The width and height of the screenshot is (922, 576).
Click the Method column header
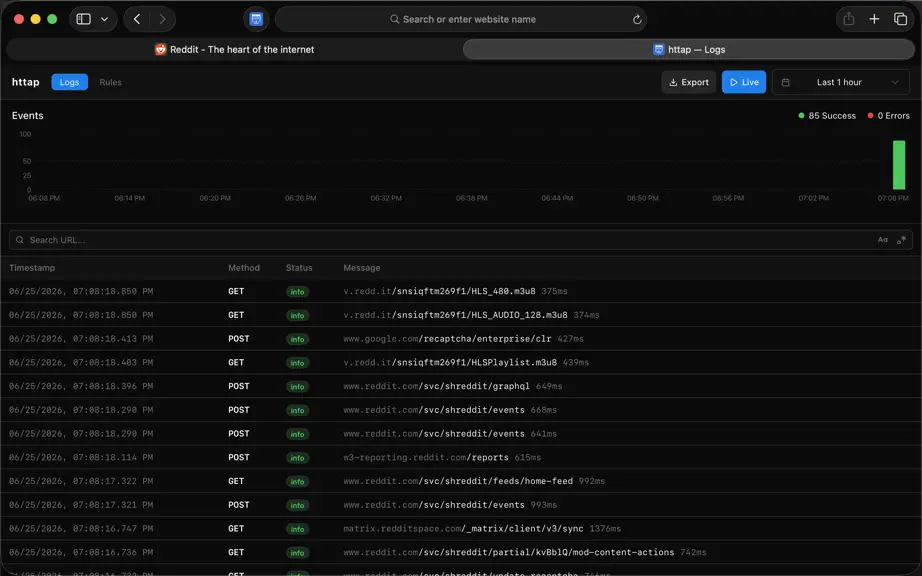[x=244, y=267]
